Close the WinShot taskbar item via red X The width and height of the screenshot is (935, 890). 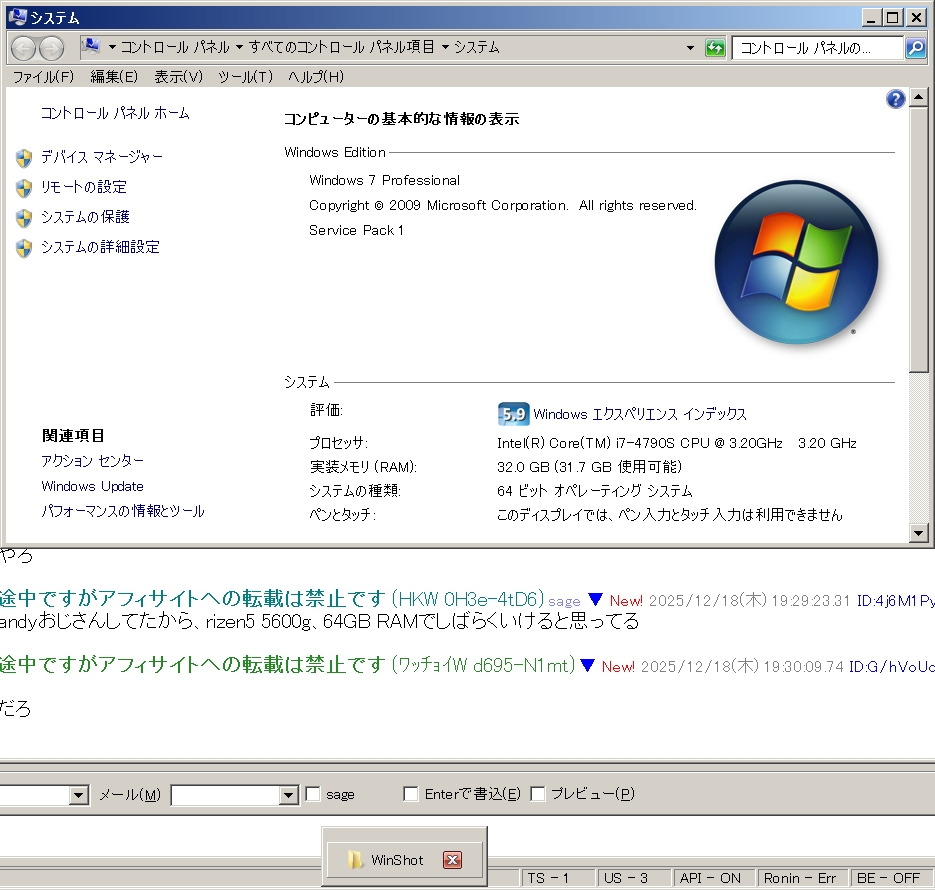click(x=452, y=860)
